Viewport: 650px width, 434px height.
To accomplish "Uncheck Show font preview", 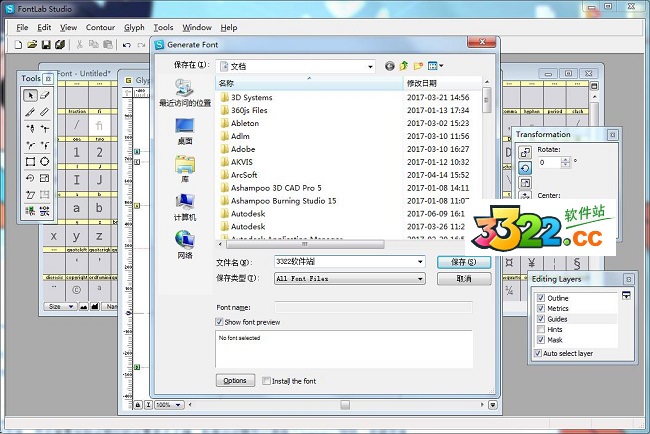I will (219, 322).
